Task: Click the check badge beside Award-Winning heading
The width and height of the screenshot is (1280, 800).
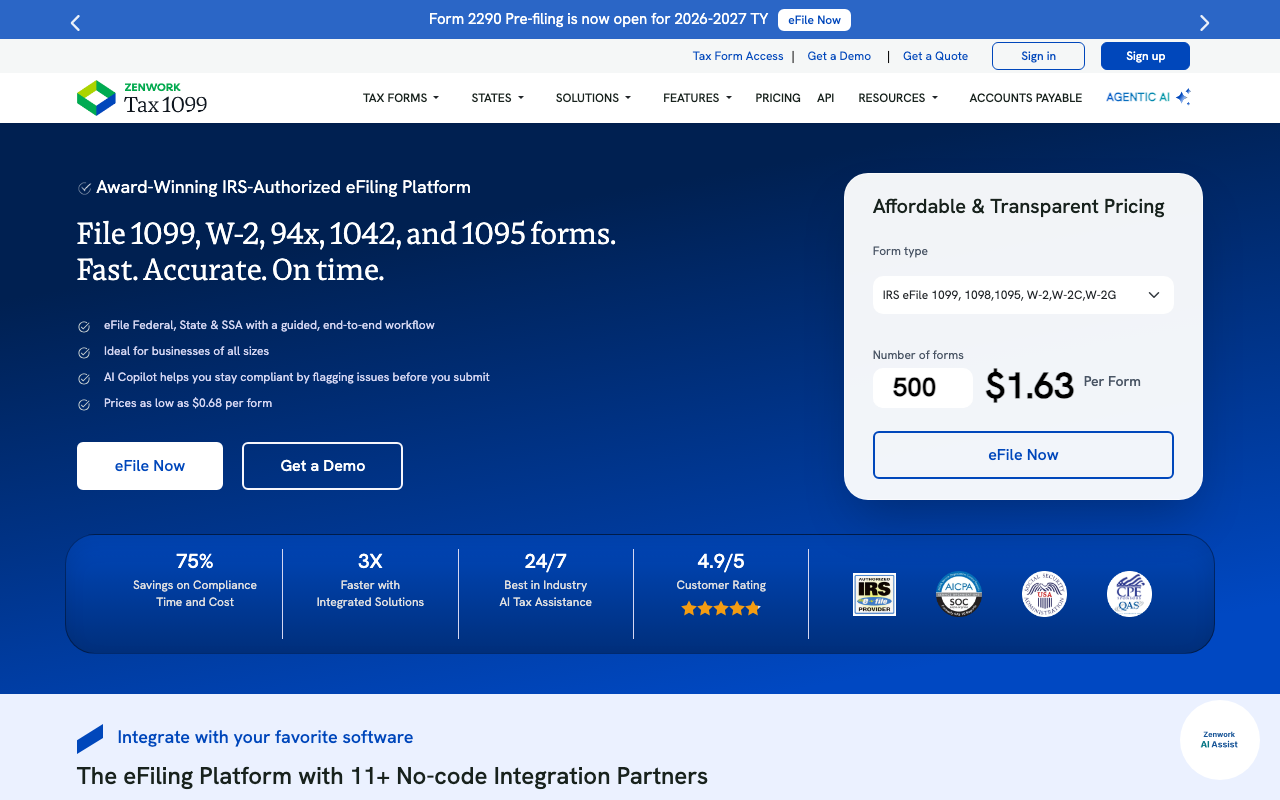Action: pyautogui.click(x=85, y=188)
